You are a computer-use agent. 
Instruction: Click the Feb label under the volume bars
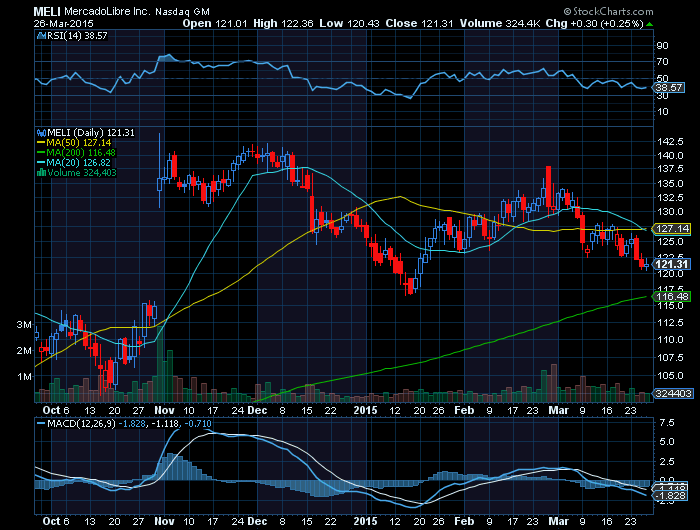(464, 410)
